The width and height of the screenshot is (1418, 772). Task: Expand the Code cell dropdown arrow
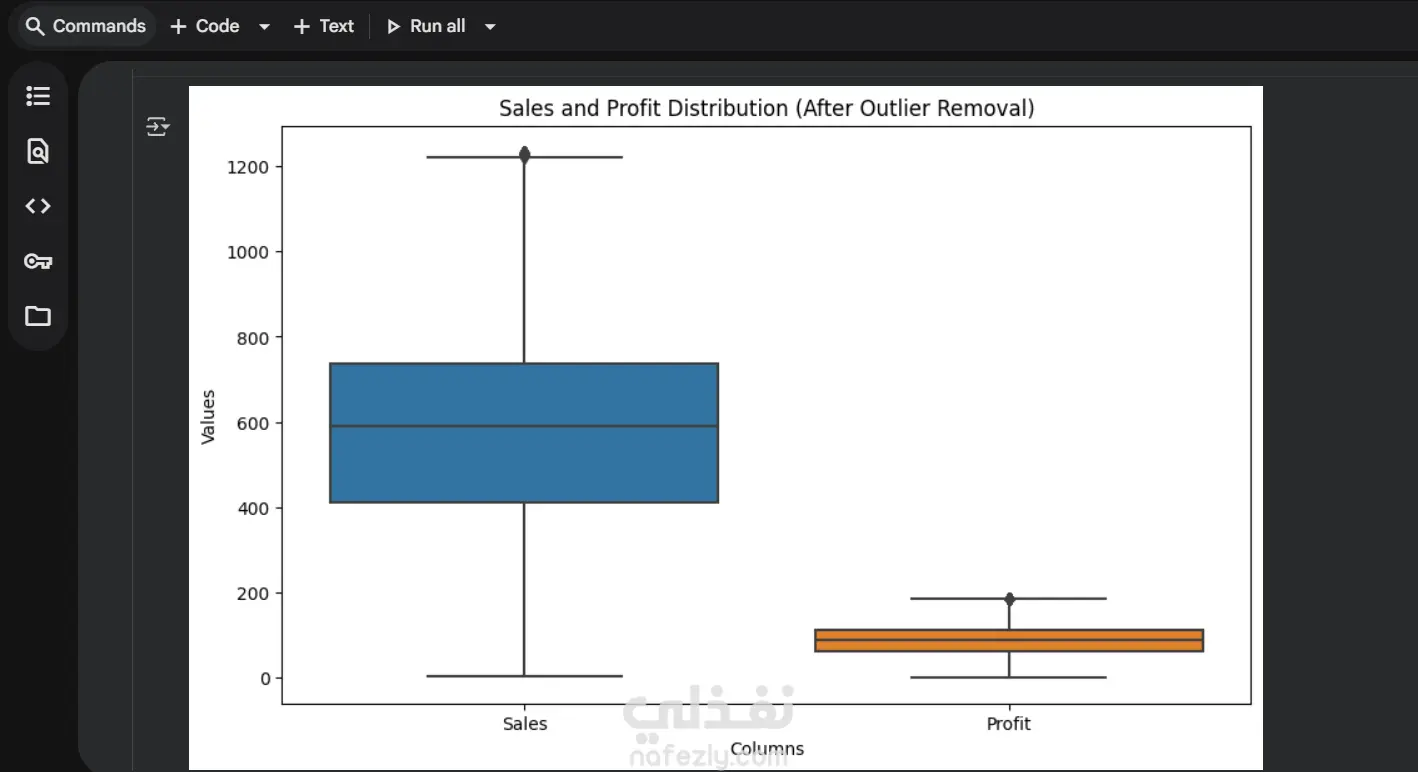(264, 27)
